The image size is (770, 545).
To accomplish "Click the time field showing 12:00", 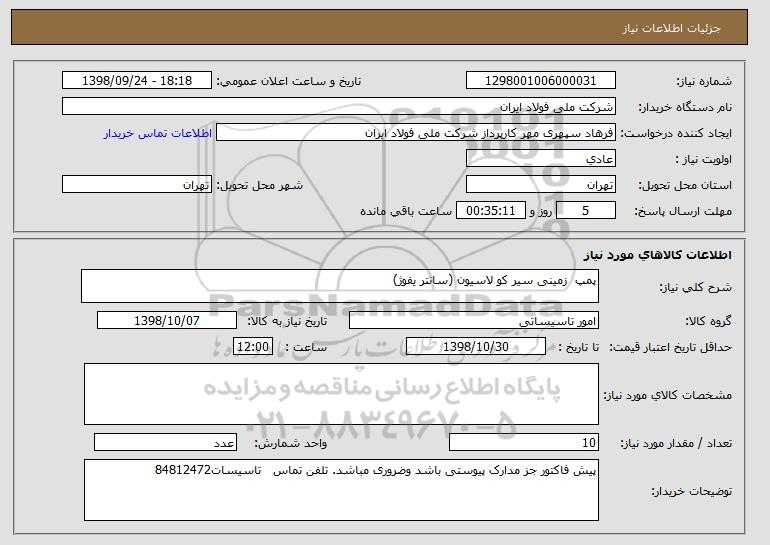I will (253, 347).
